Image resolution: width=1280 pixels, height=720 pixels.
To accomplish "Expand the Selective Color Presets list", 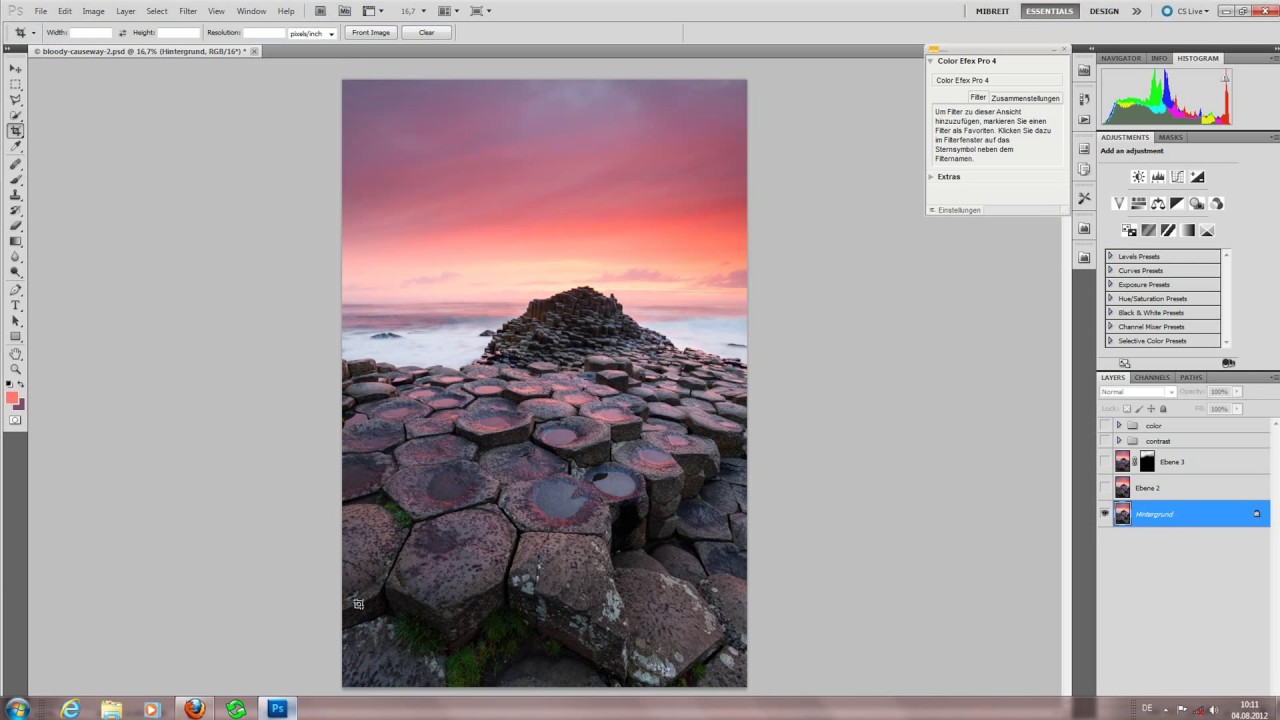I will (1110, 340).
